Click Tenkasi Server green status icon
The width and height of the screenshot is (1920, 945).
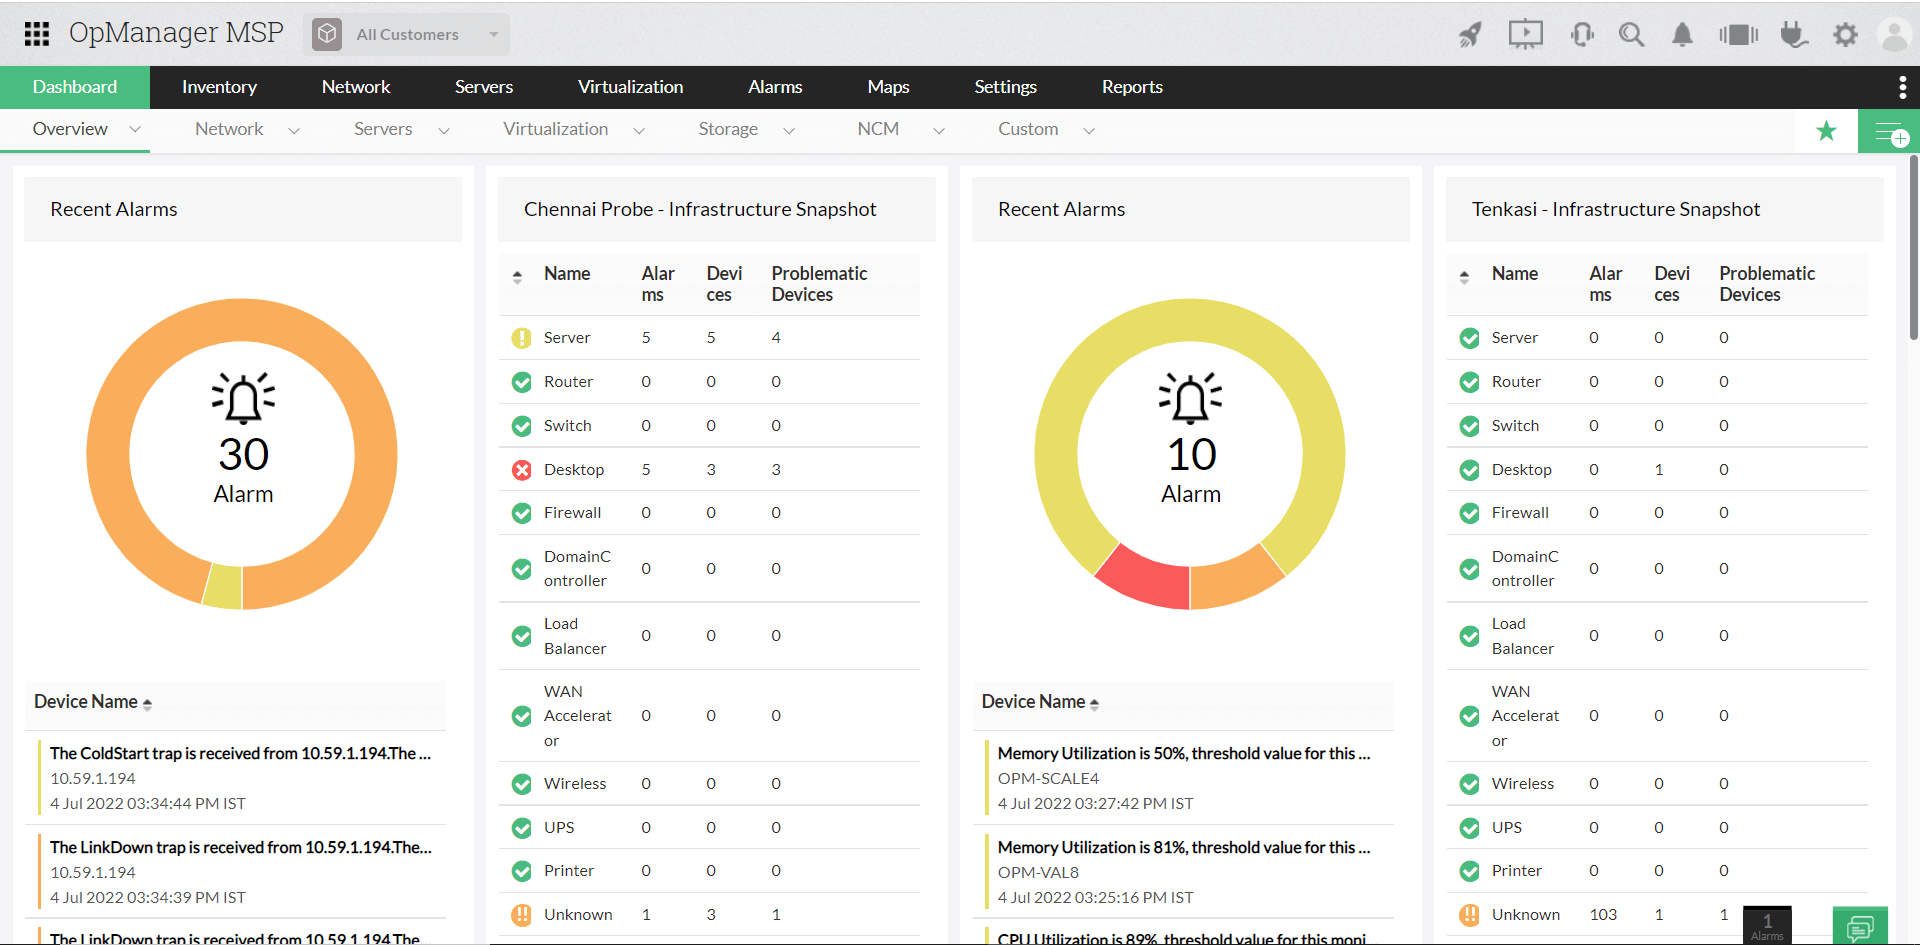(x=1469, y=338)
